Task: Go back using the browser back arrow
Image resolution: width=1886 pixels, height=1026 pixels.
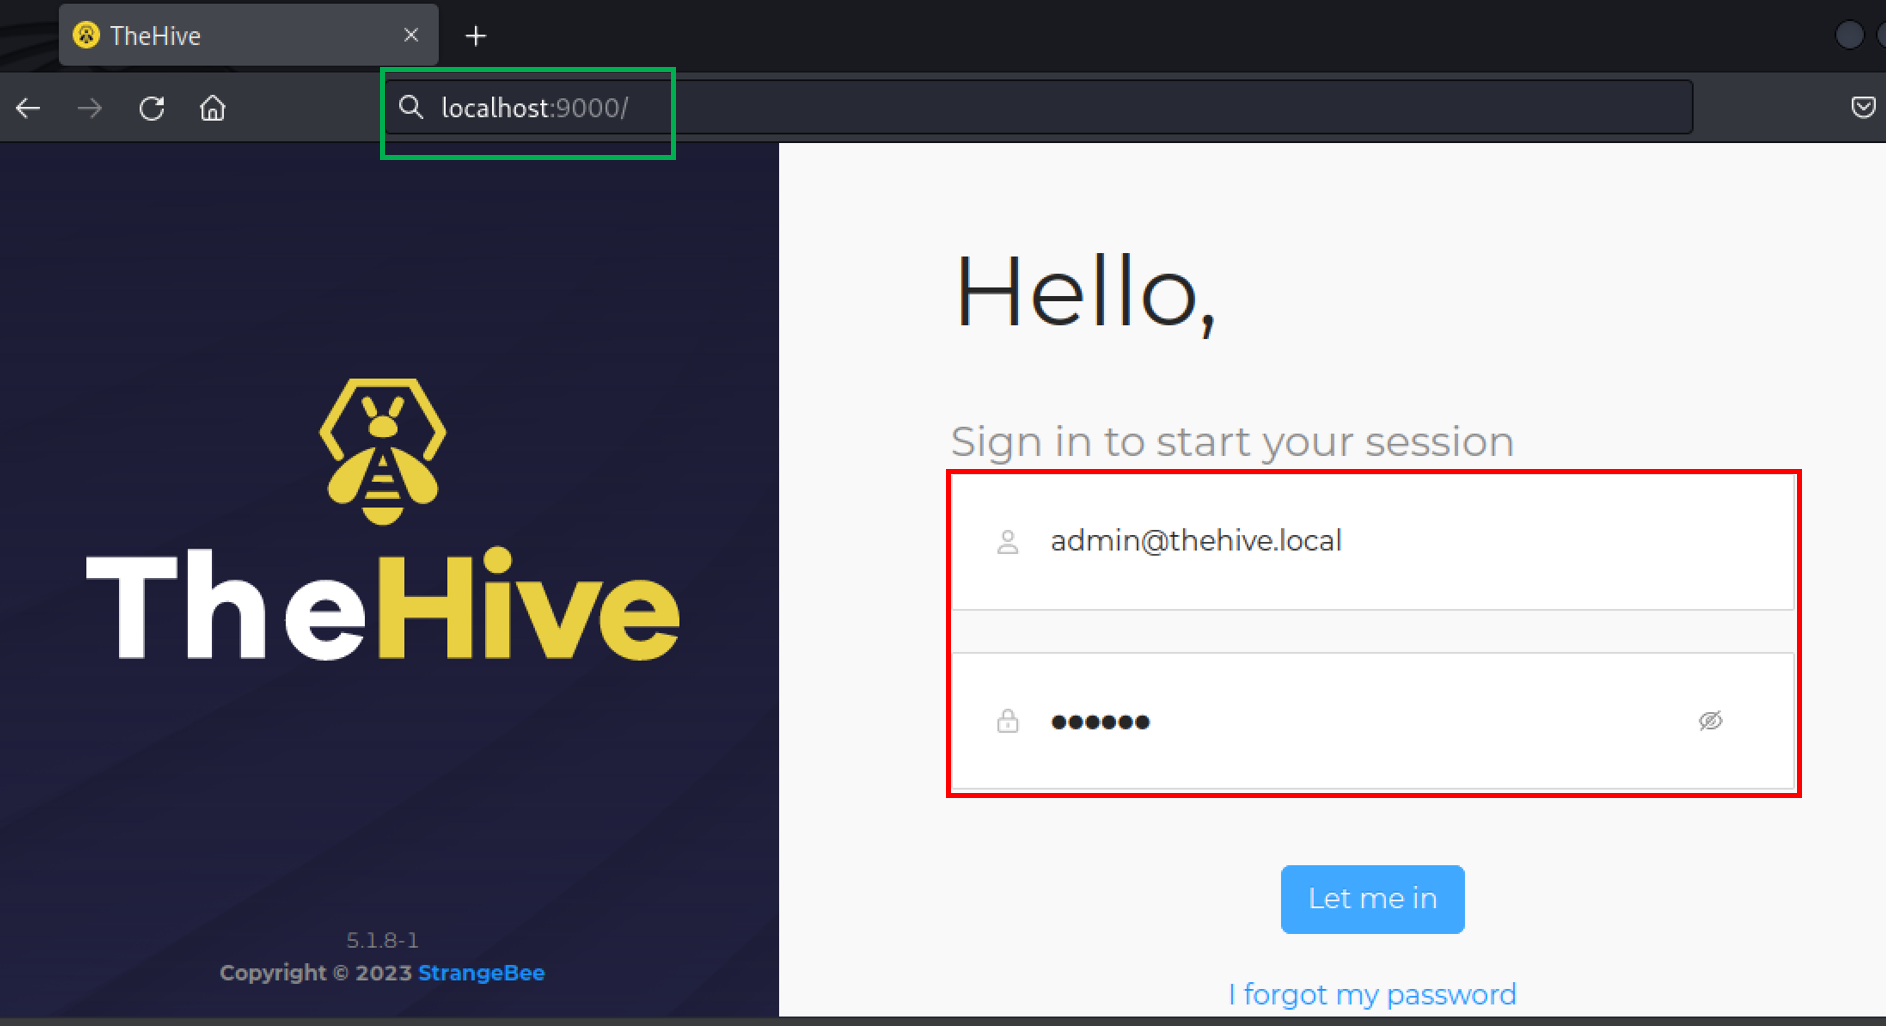Action: pyautogui.click(x=28, y=108)
